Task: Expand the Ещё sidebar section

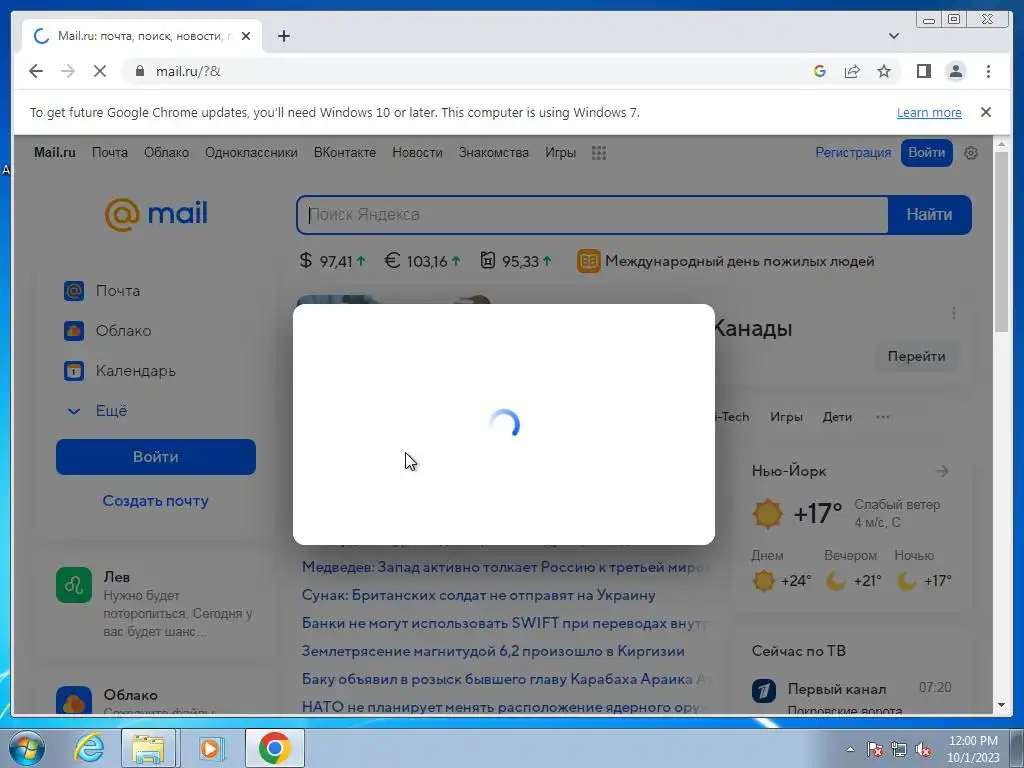Action: pos(97,411)
